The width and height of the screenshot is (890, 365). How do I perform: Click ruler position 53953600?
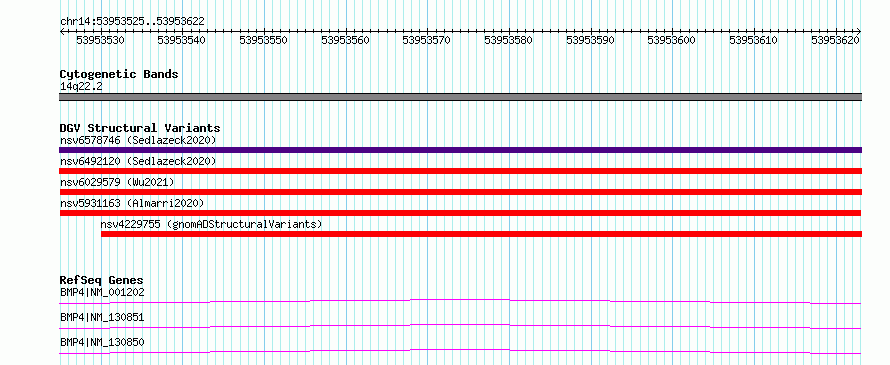(672, 40)
